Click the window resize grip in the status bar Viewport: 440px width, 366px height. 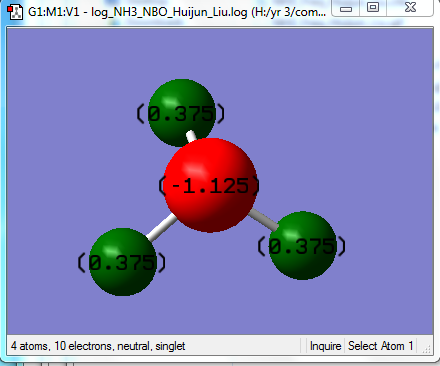(x=427, y=349)
